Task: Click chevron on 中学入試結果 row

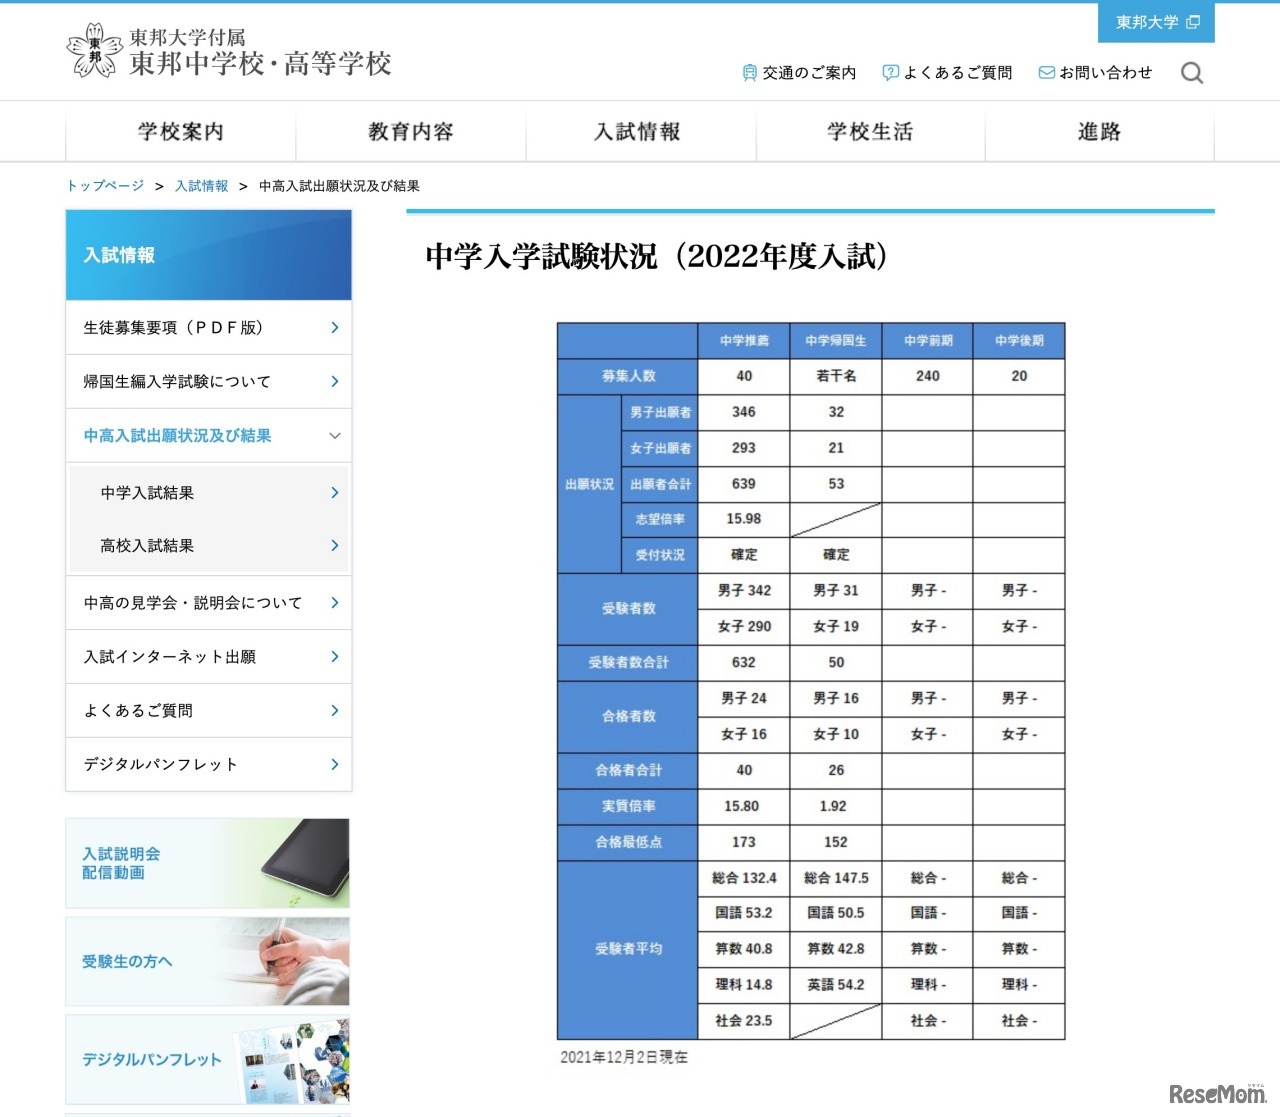Action: pos(335,493)
